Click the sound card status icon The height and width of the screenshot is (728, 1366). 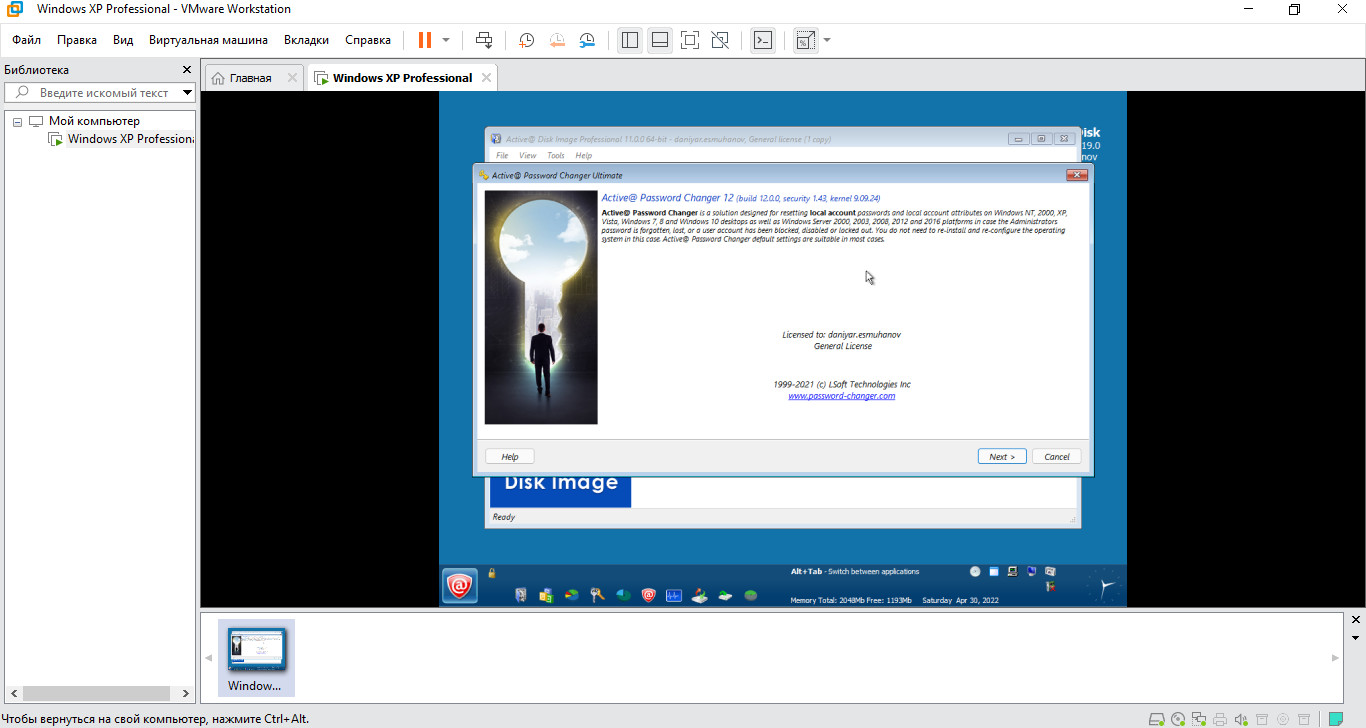[x=1241, y=718]
